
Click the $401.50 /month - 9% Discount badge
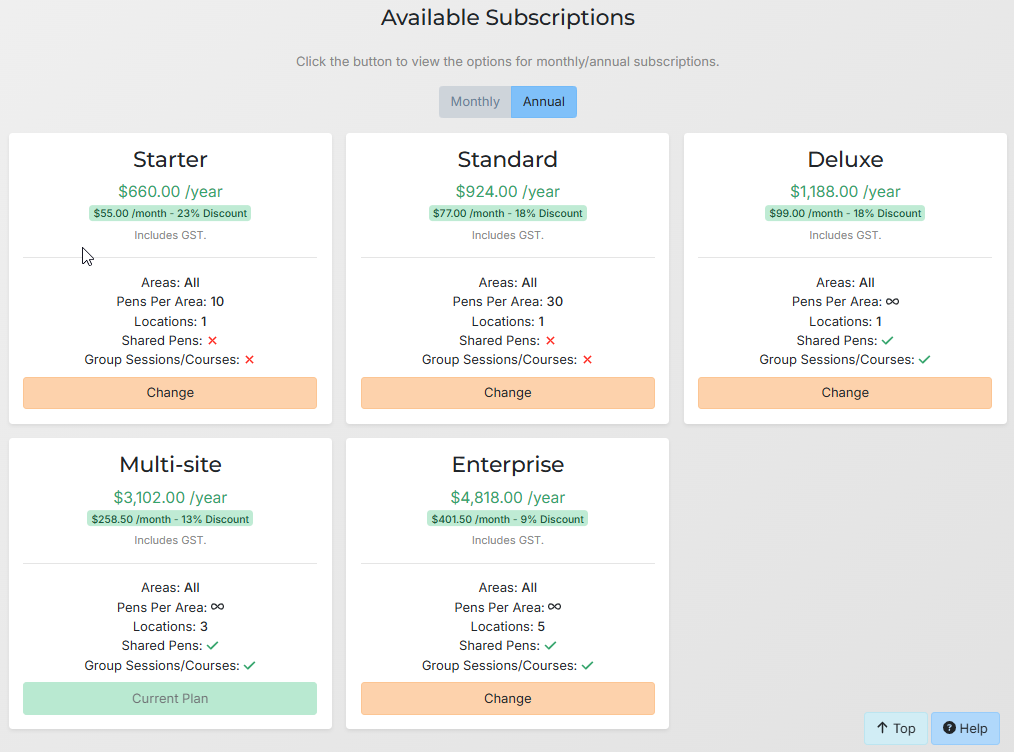tap(508, 519)
